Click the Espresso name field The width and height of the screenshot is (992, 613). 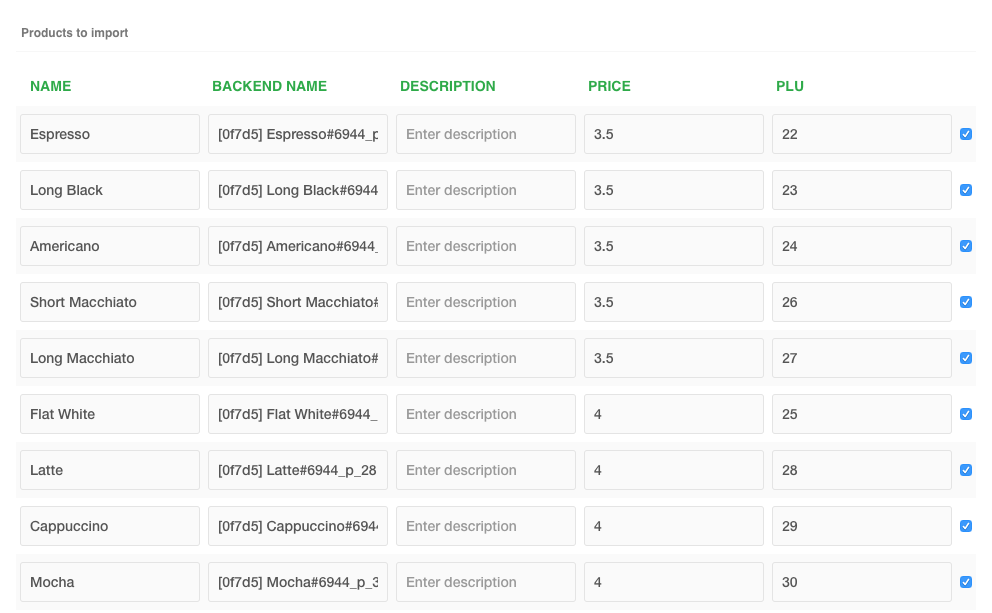(x=110, y=134)
